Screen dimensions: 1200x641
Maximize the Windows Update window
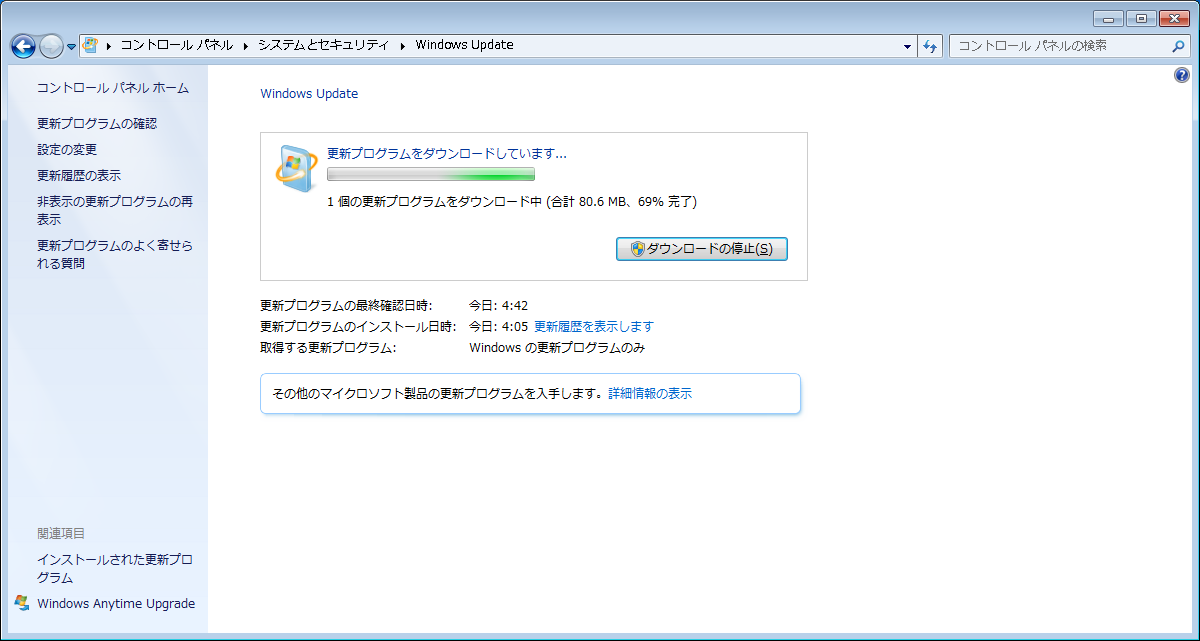tap(1140, 18)
